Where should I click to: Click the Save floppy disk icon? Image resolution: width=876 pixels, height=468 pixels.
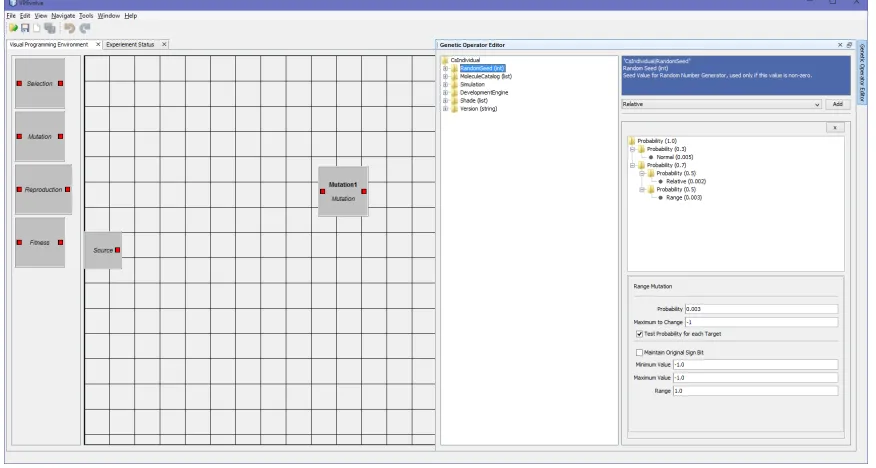(25, 28)
